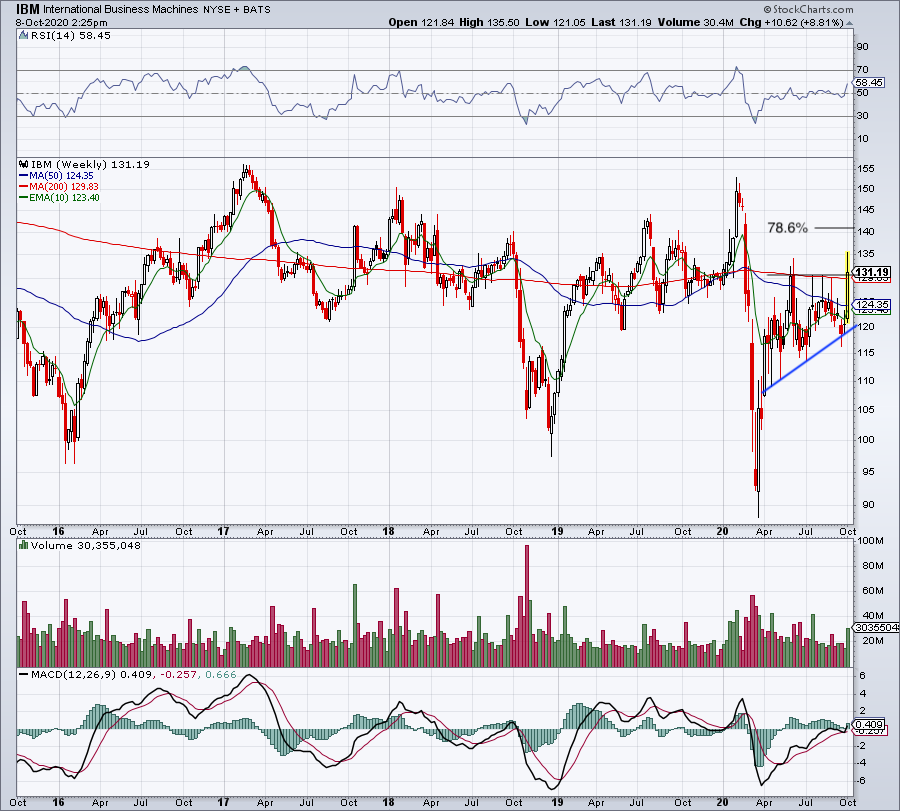Screen dimensions: 900x811
Task: Click the IBM ticker symbol in the header
Action: [x=28, y=9]
